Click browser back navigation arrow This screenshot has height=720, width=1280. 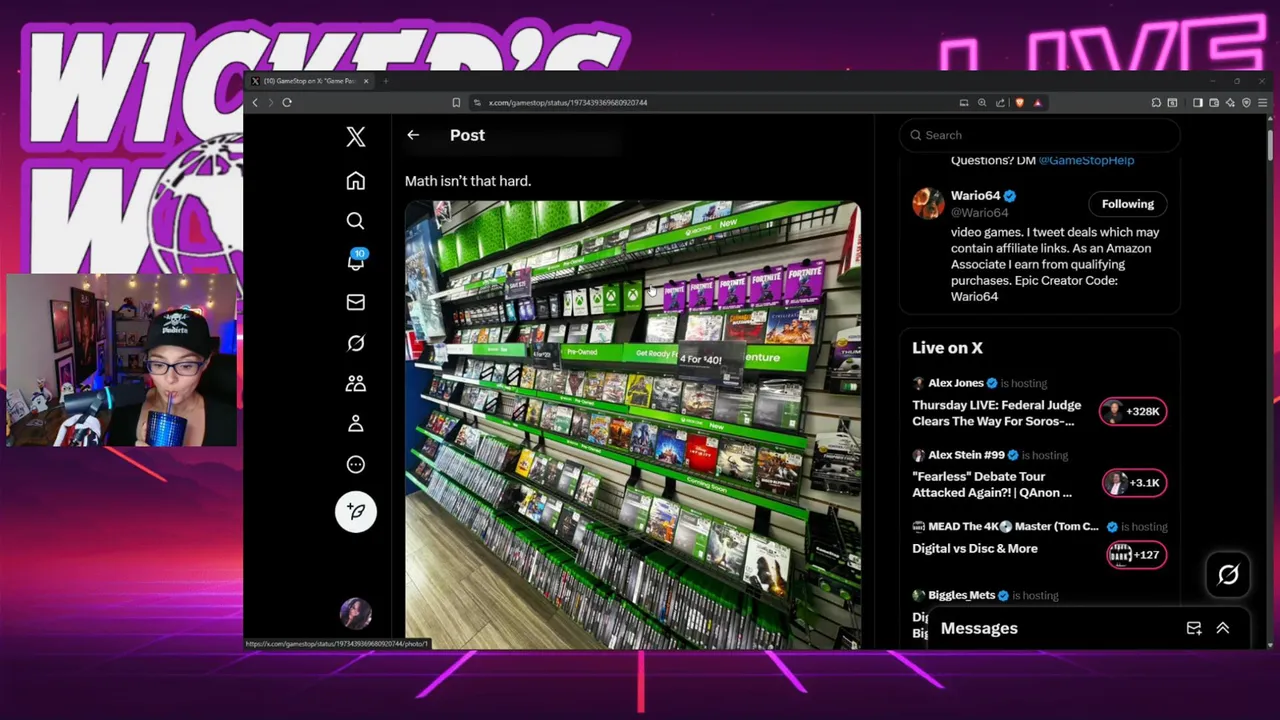(255, 102)
